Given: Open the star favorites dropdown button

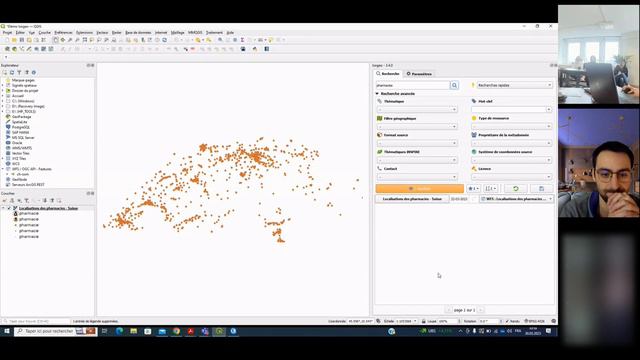Looking at the screenshot, I should click(473, 189).
